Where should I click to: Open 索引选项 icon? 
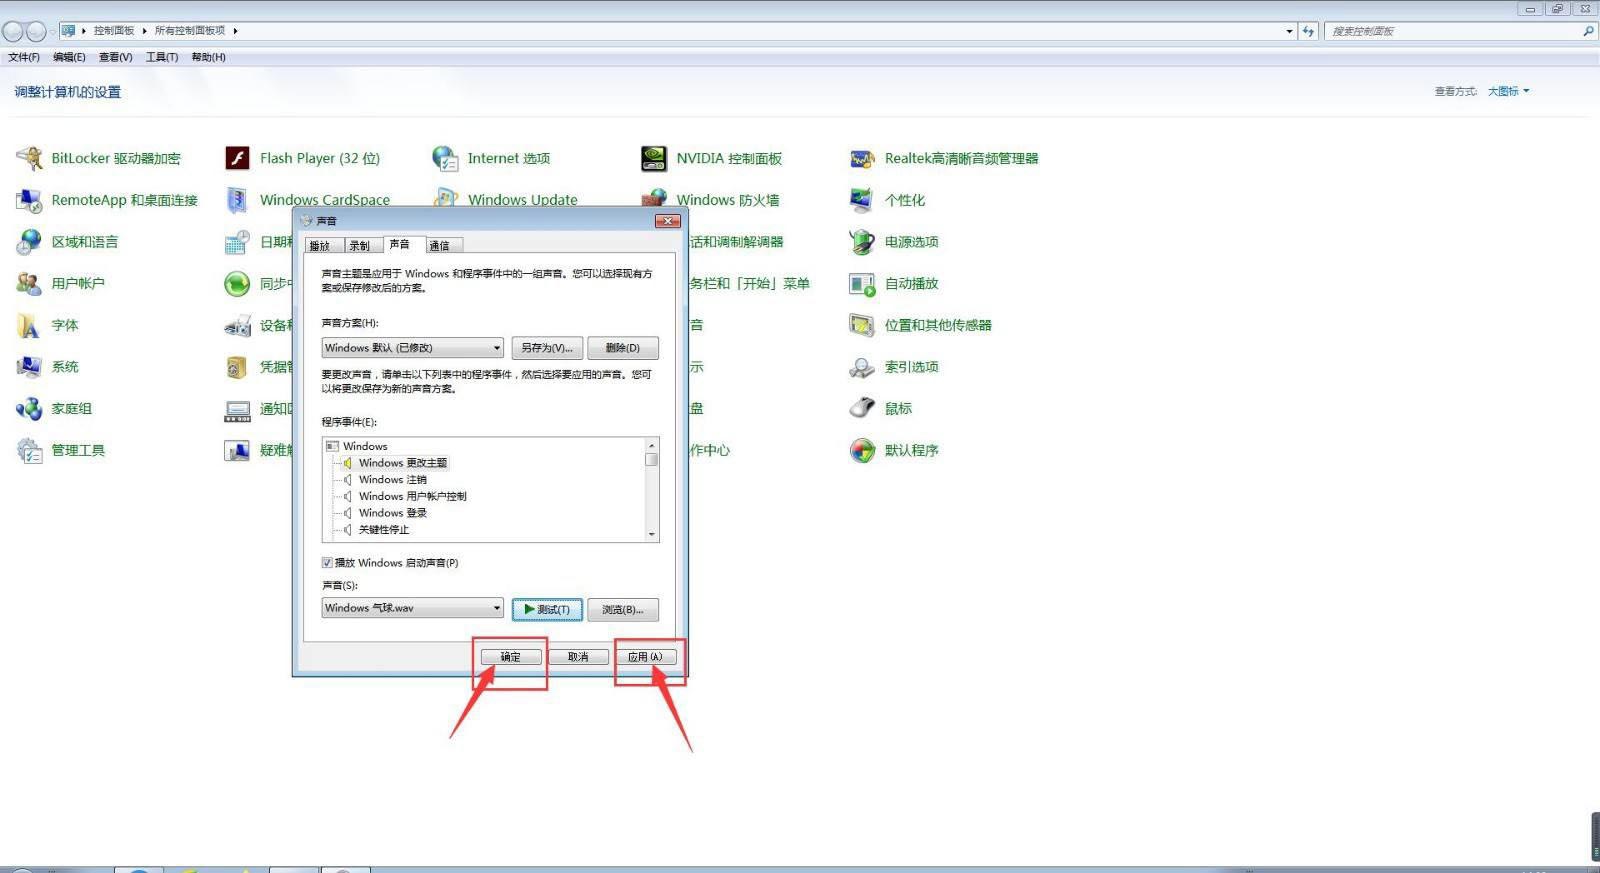(x=862, y=367)
